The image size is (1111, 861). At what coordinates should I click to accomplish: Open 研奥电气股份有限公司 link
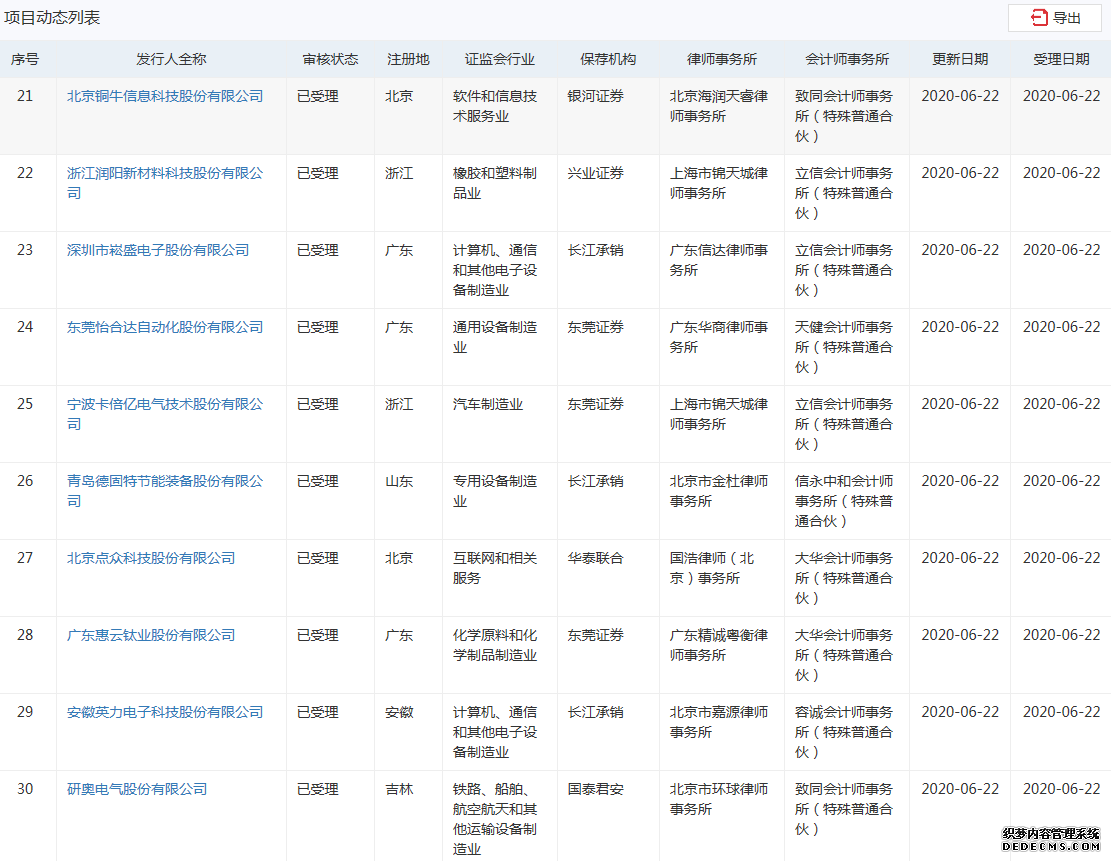137,789
